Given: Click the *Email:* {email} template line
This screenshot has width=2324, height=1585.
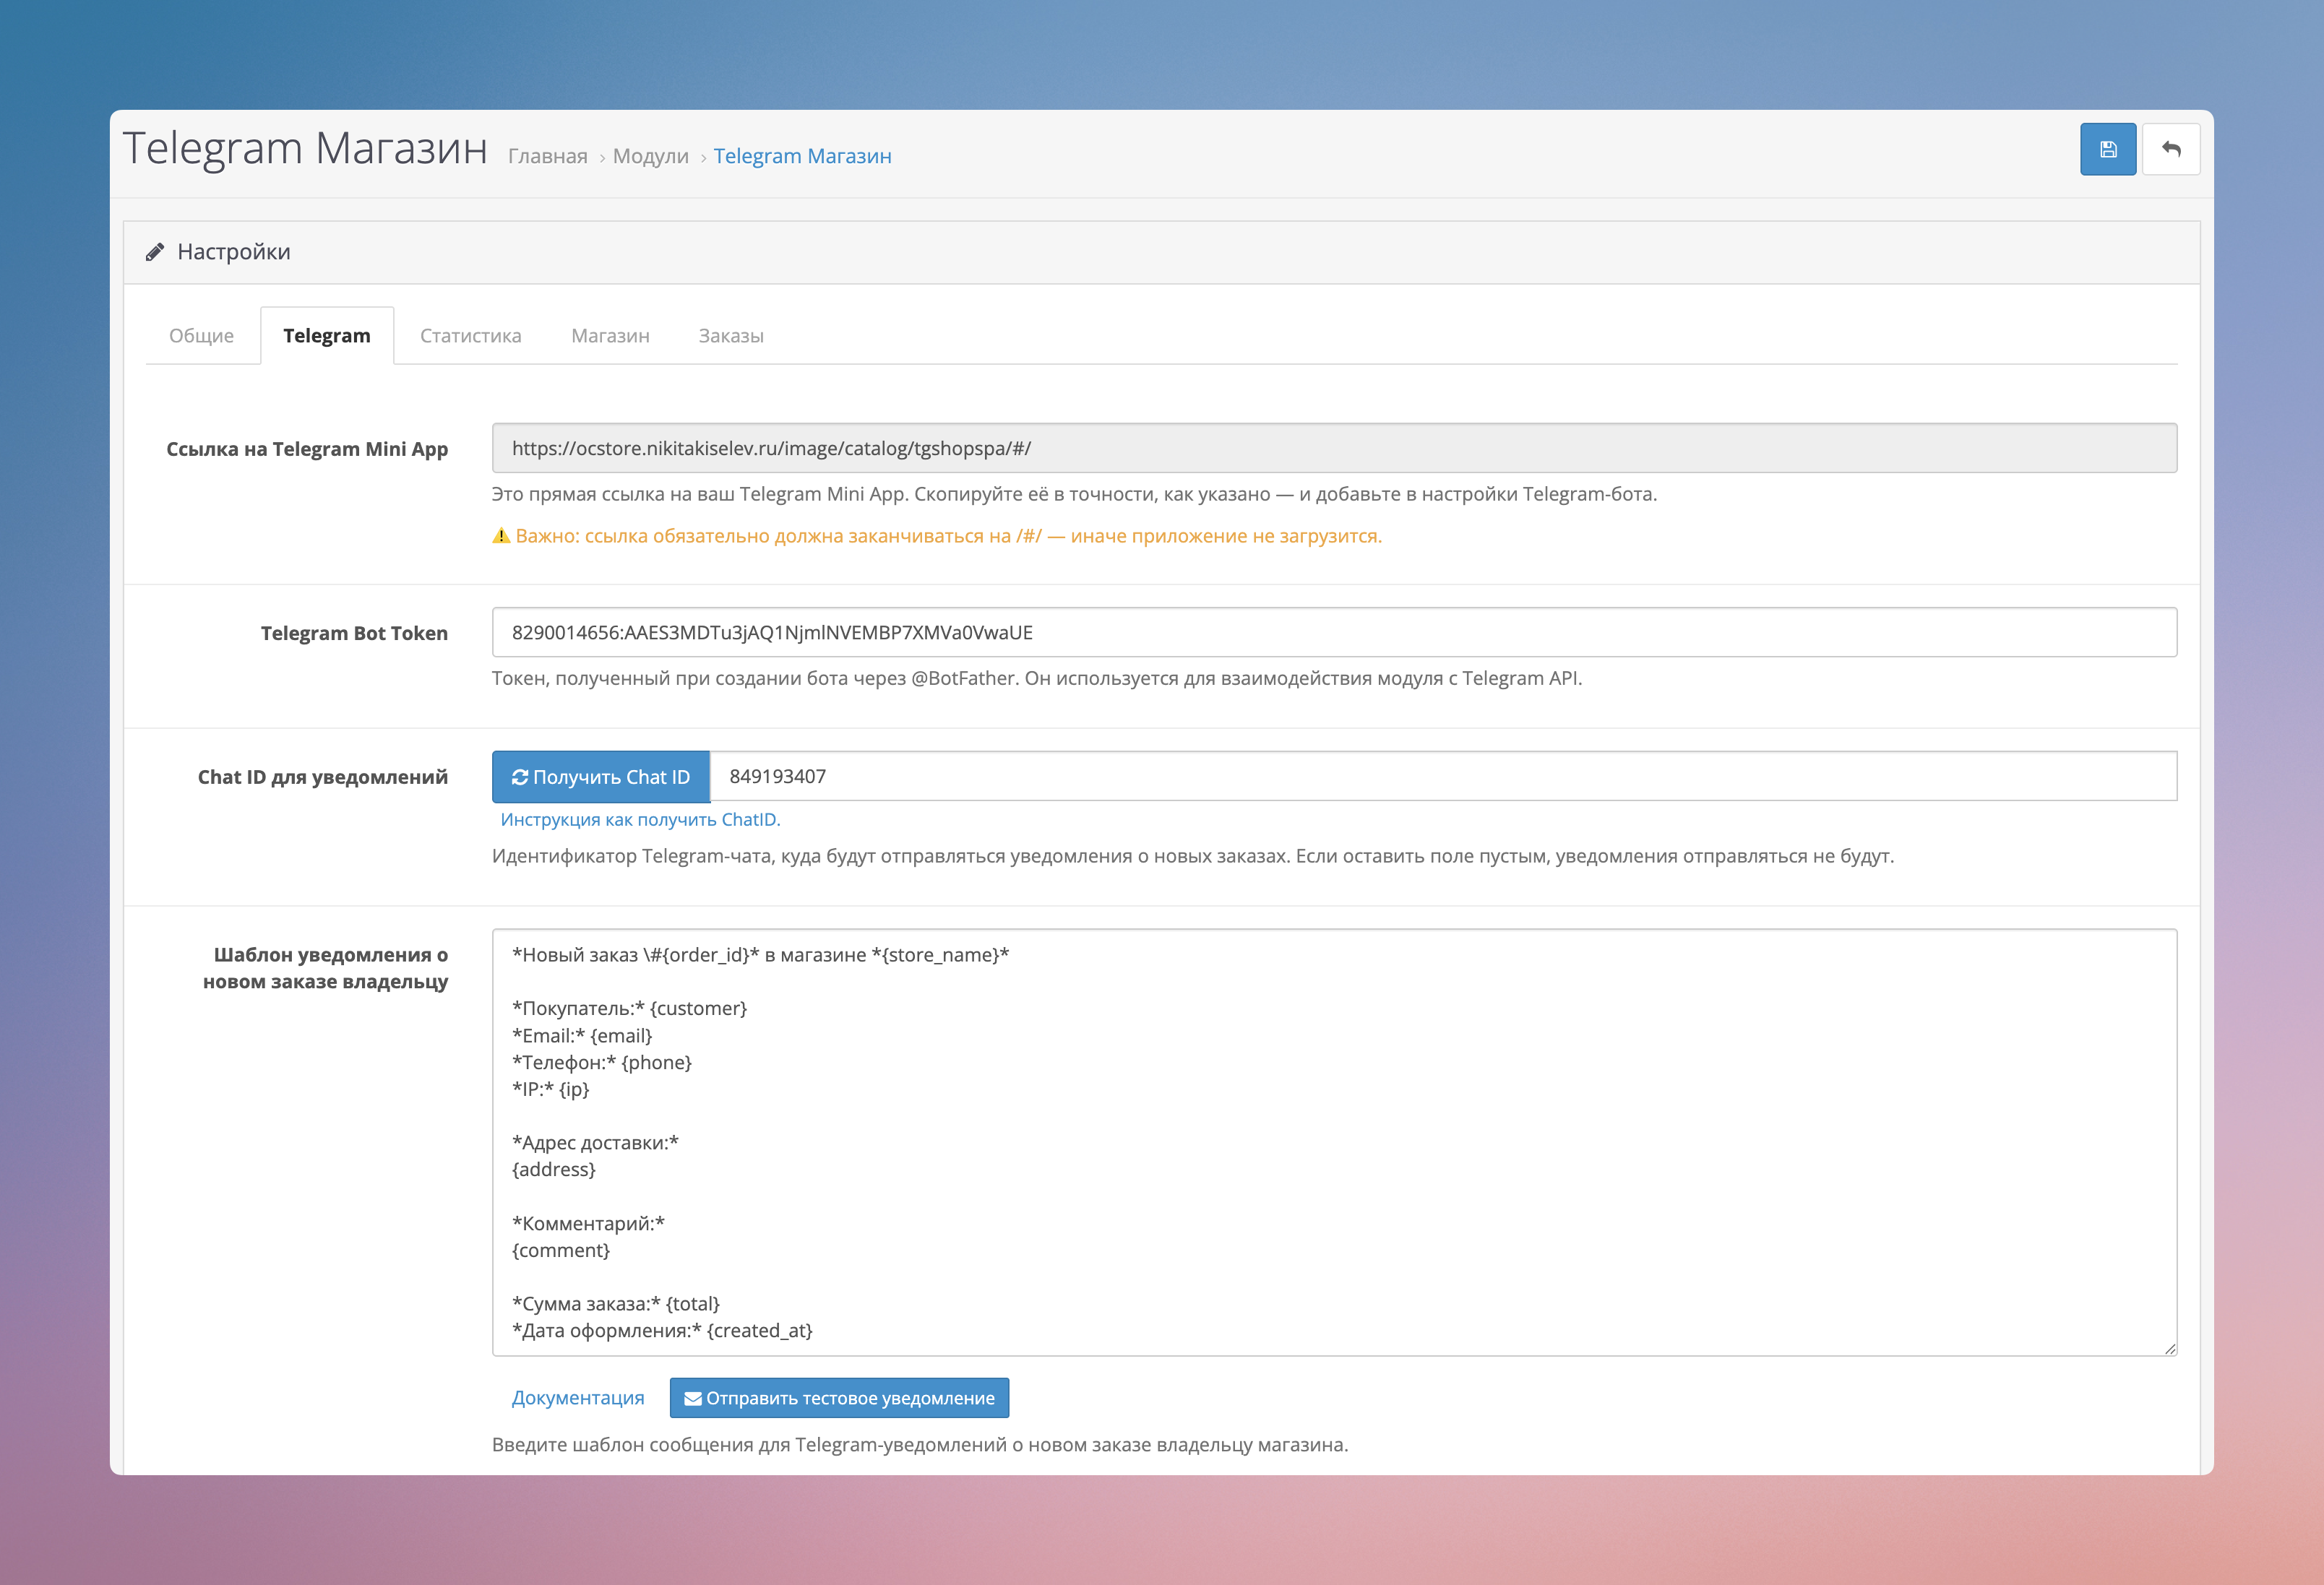Looking at the screenshot, I should 582,1036.
